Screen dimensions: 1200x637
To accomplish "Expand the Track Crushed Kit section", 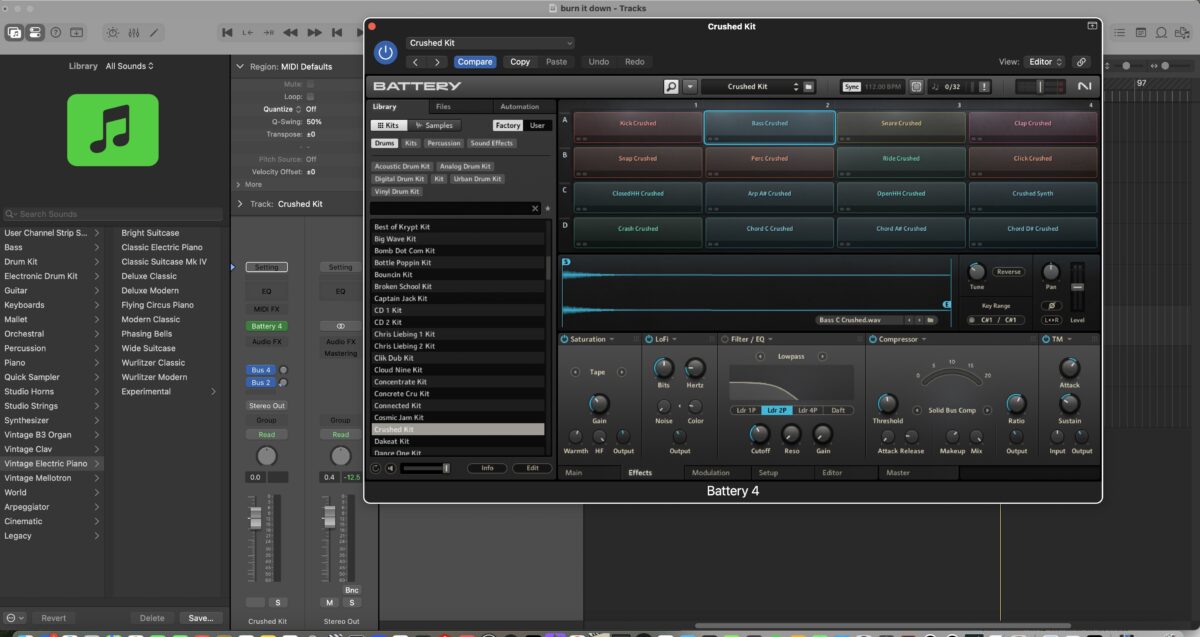I will [x=240, y=204].
